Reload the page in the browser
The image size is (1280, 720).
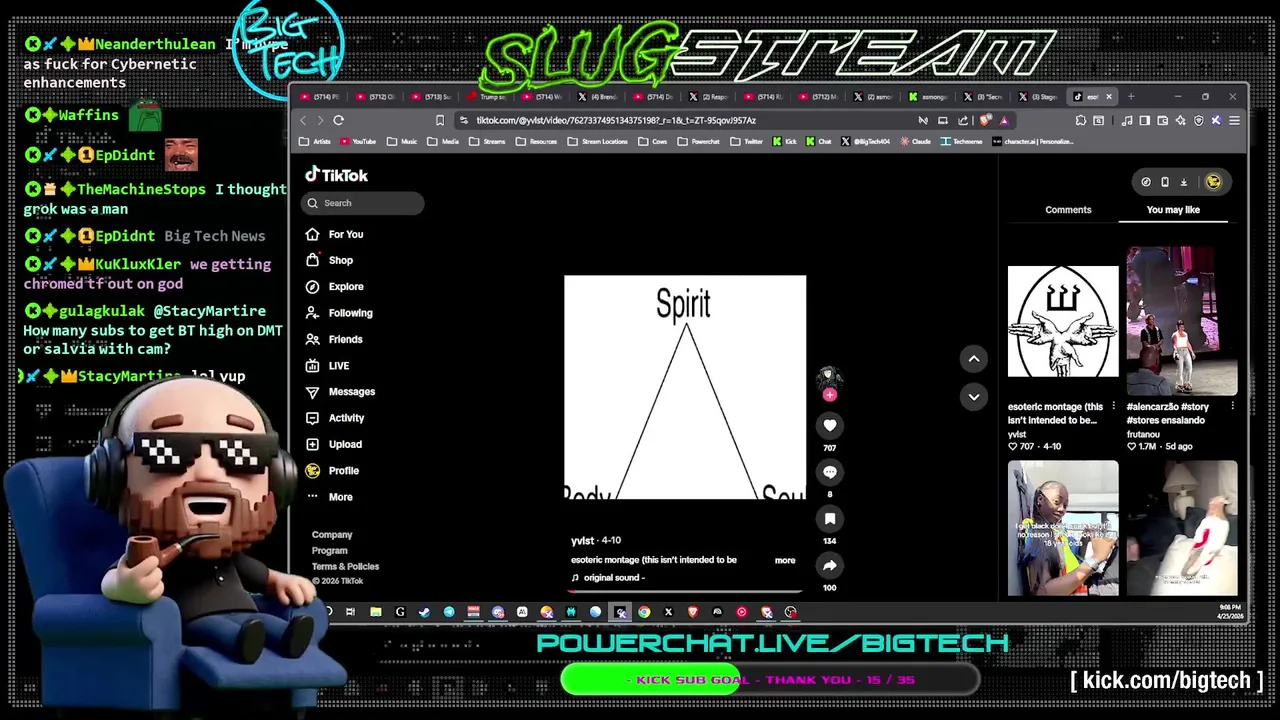(339, 120)
